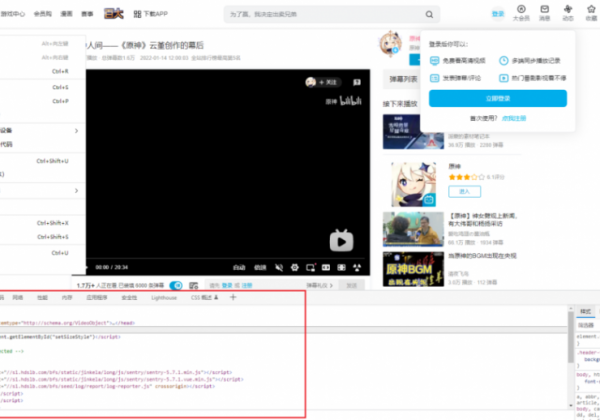Switch to DevTools 网络 tab
This screenshot has width=600, height=420.
pos(18,298)
